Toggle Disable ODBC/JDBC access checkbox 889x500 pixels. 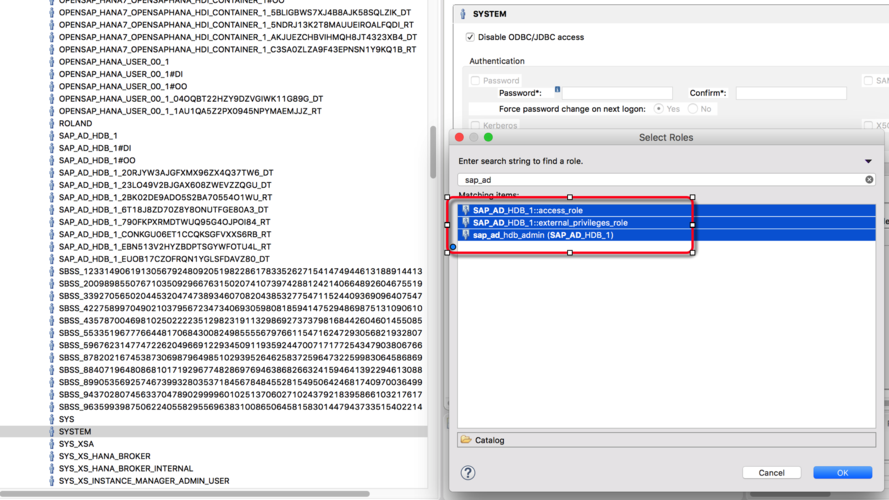(x=470, y=37)
